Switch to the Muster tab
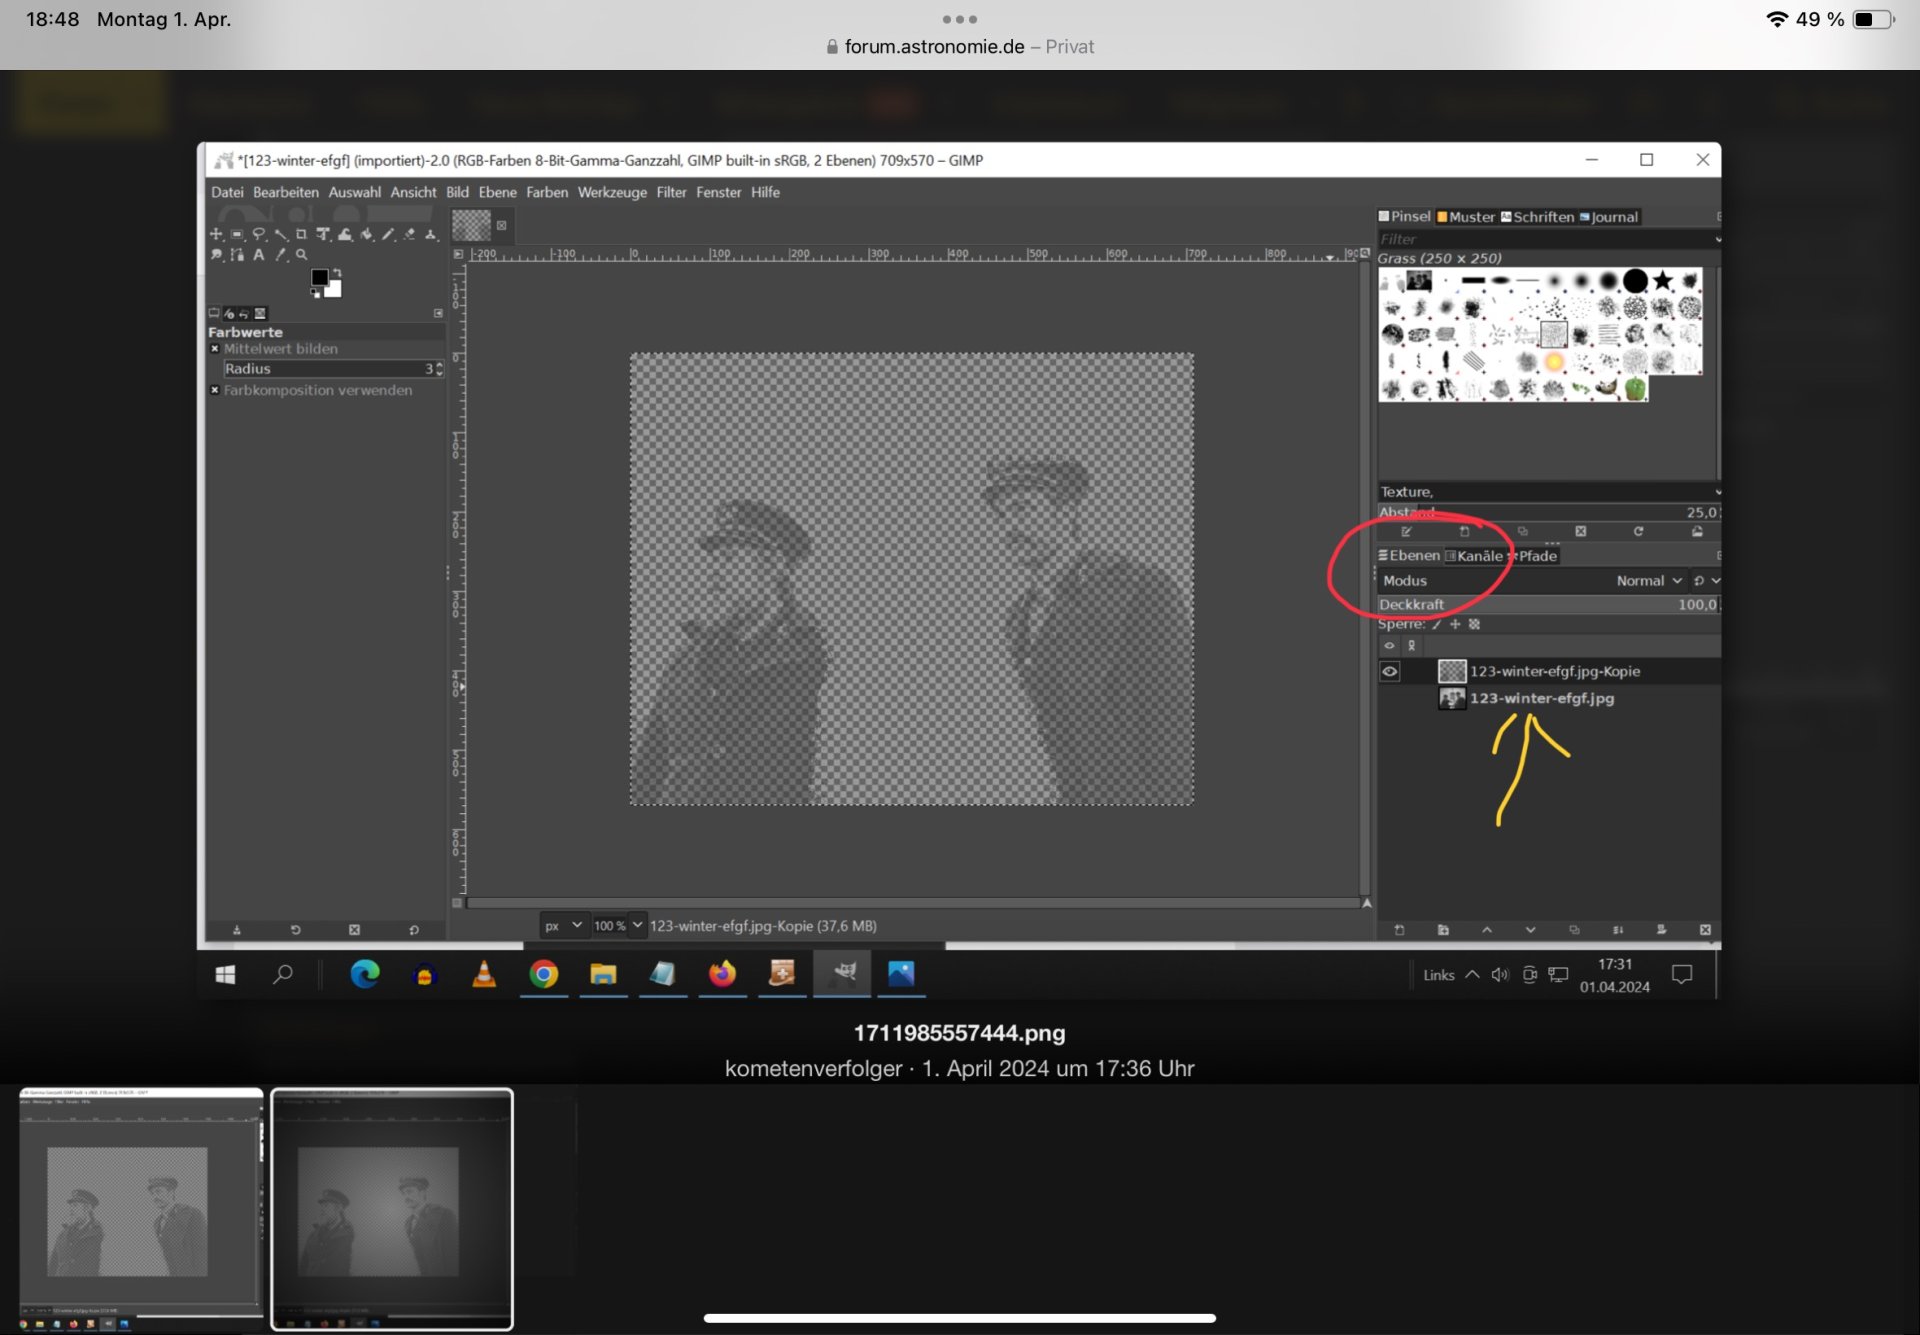This screenshot has height=1335, width=1920. [1465, 217]
